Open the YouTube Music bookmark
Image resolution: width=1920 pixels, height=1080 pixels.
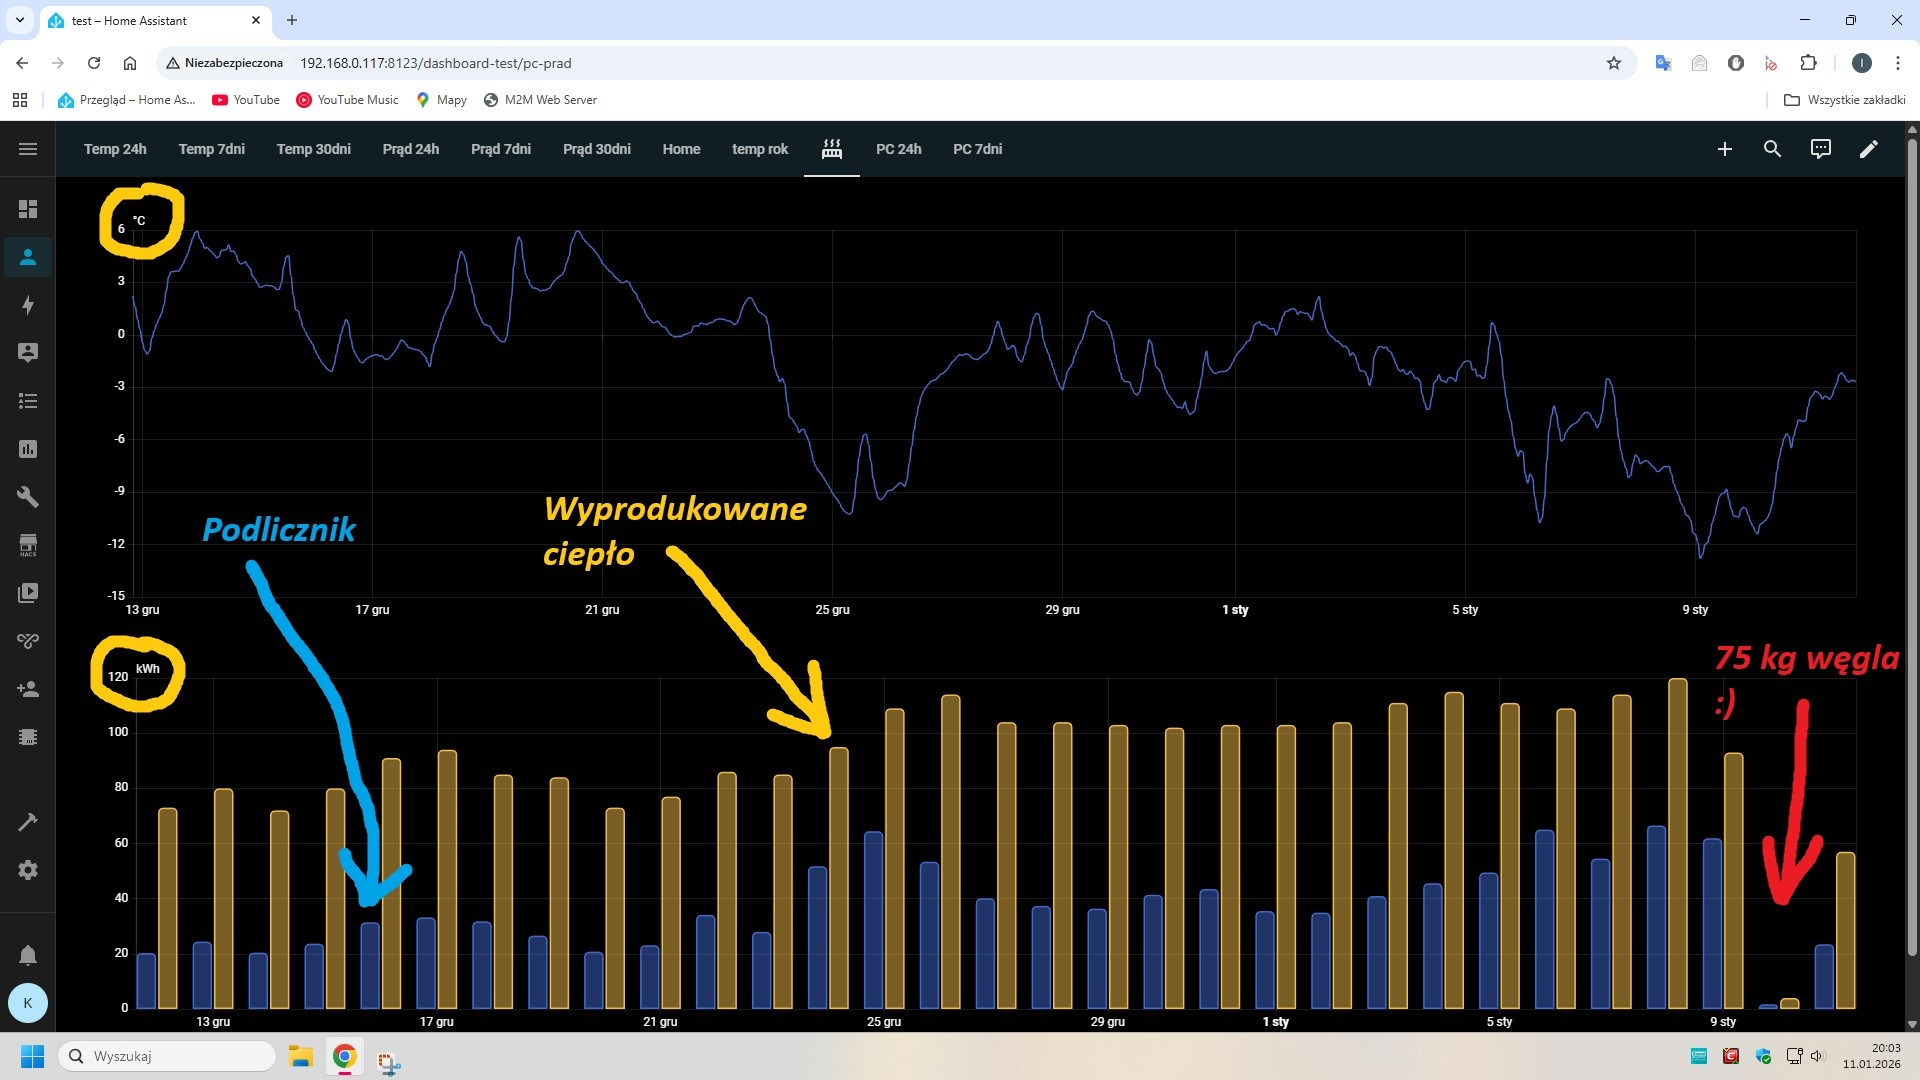[x=347, y=100]
